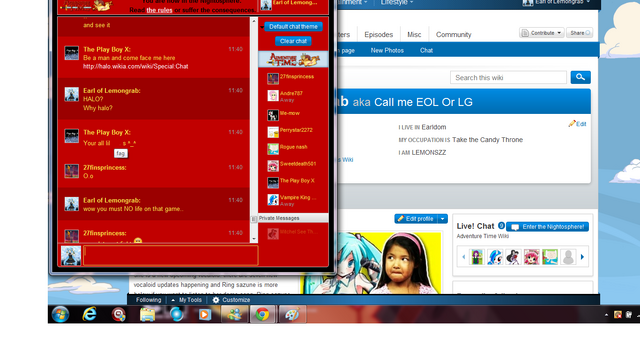
Task: Click Perrystar2272 avatar in user list
Action: [x=273, y=132]
